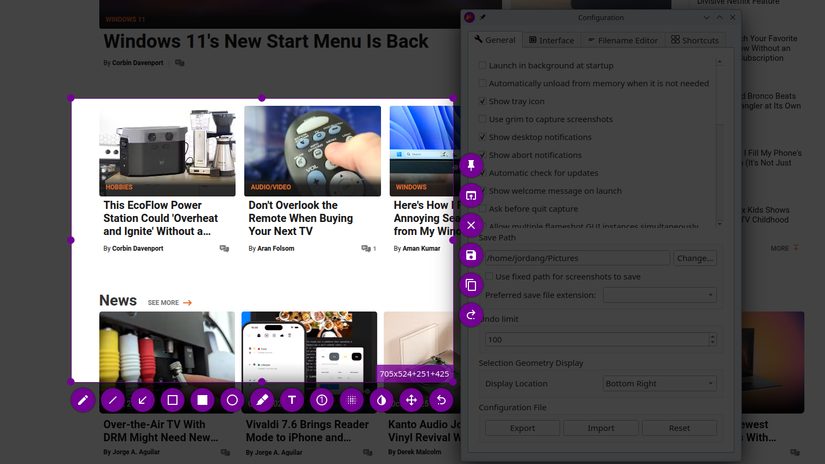Select the Circle counter tool
This screenshot has height=464, width=825.
click(x=322, y=400)
